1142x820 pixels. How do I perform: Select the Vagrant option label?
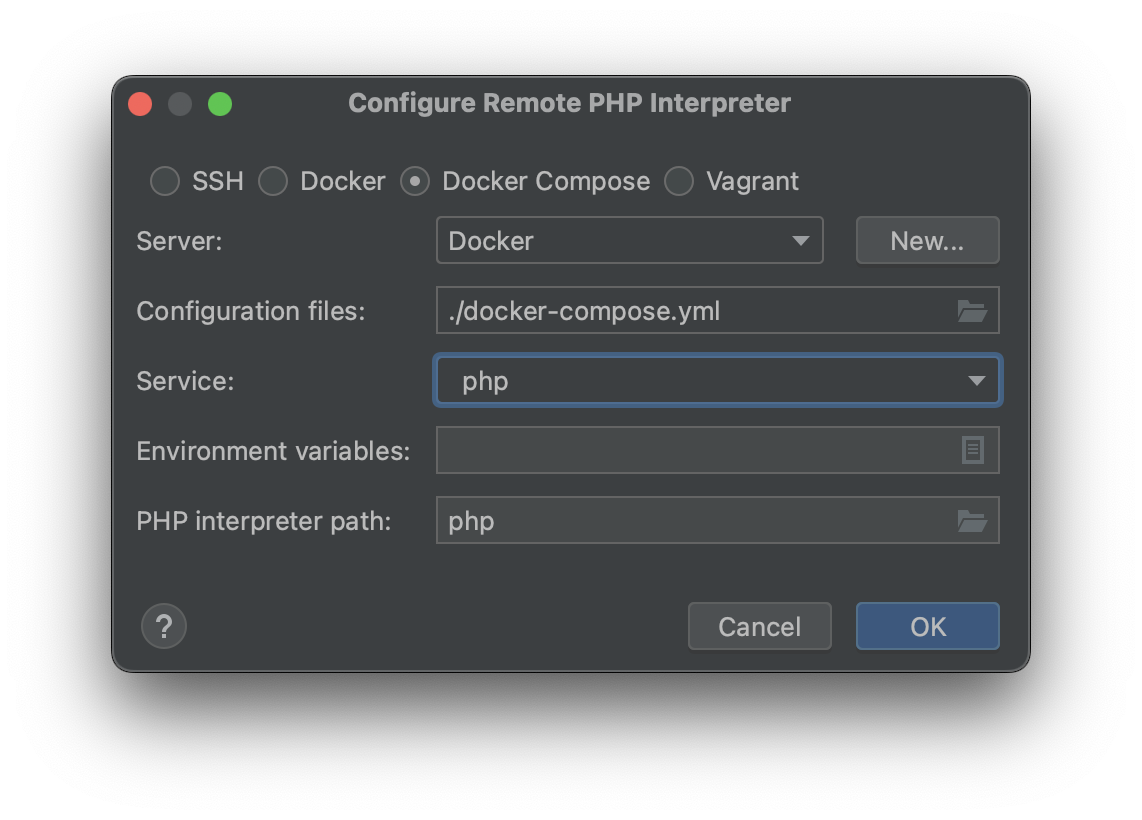point(750,181)
